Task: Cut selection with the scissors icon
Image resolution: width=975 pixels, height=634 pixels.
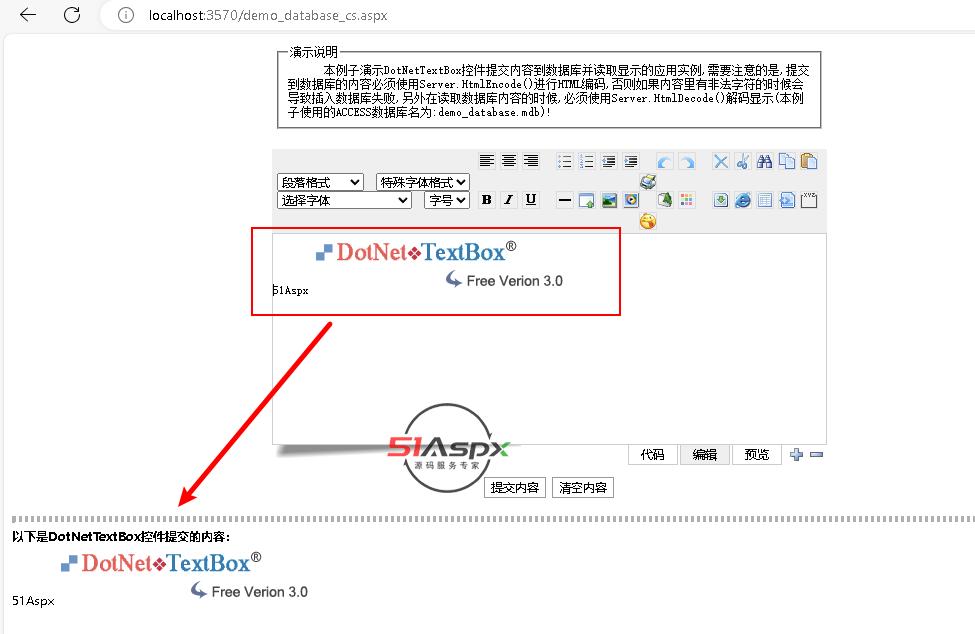Action: [742, 162]
